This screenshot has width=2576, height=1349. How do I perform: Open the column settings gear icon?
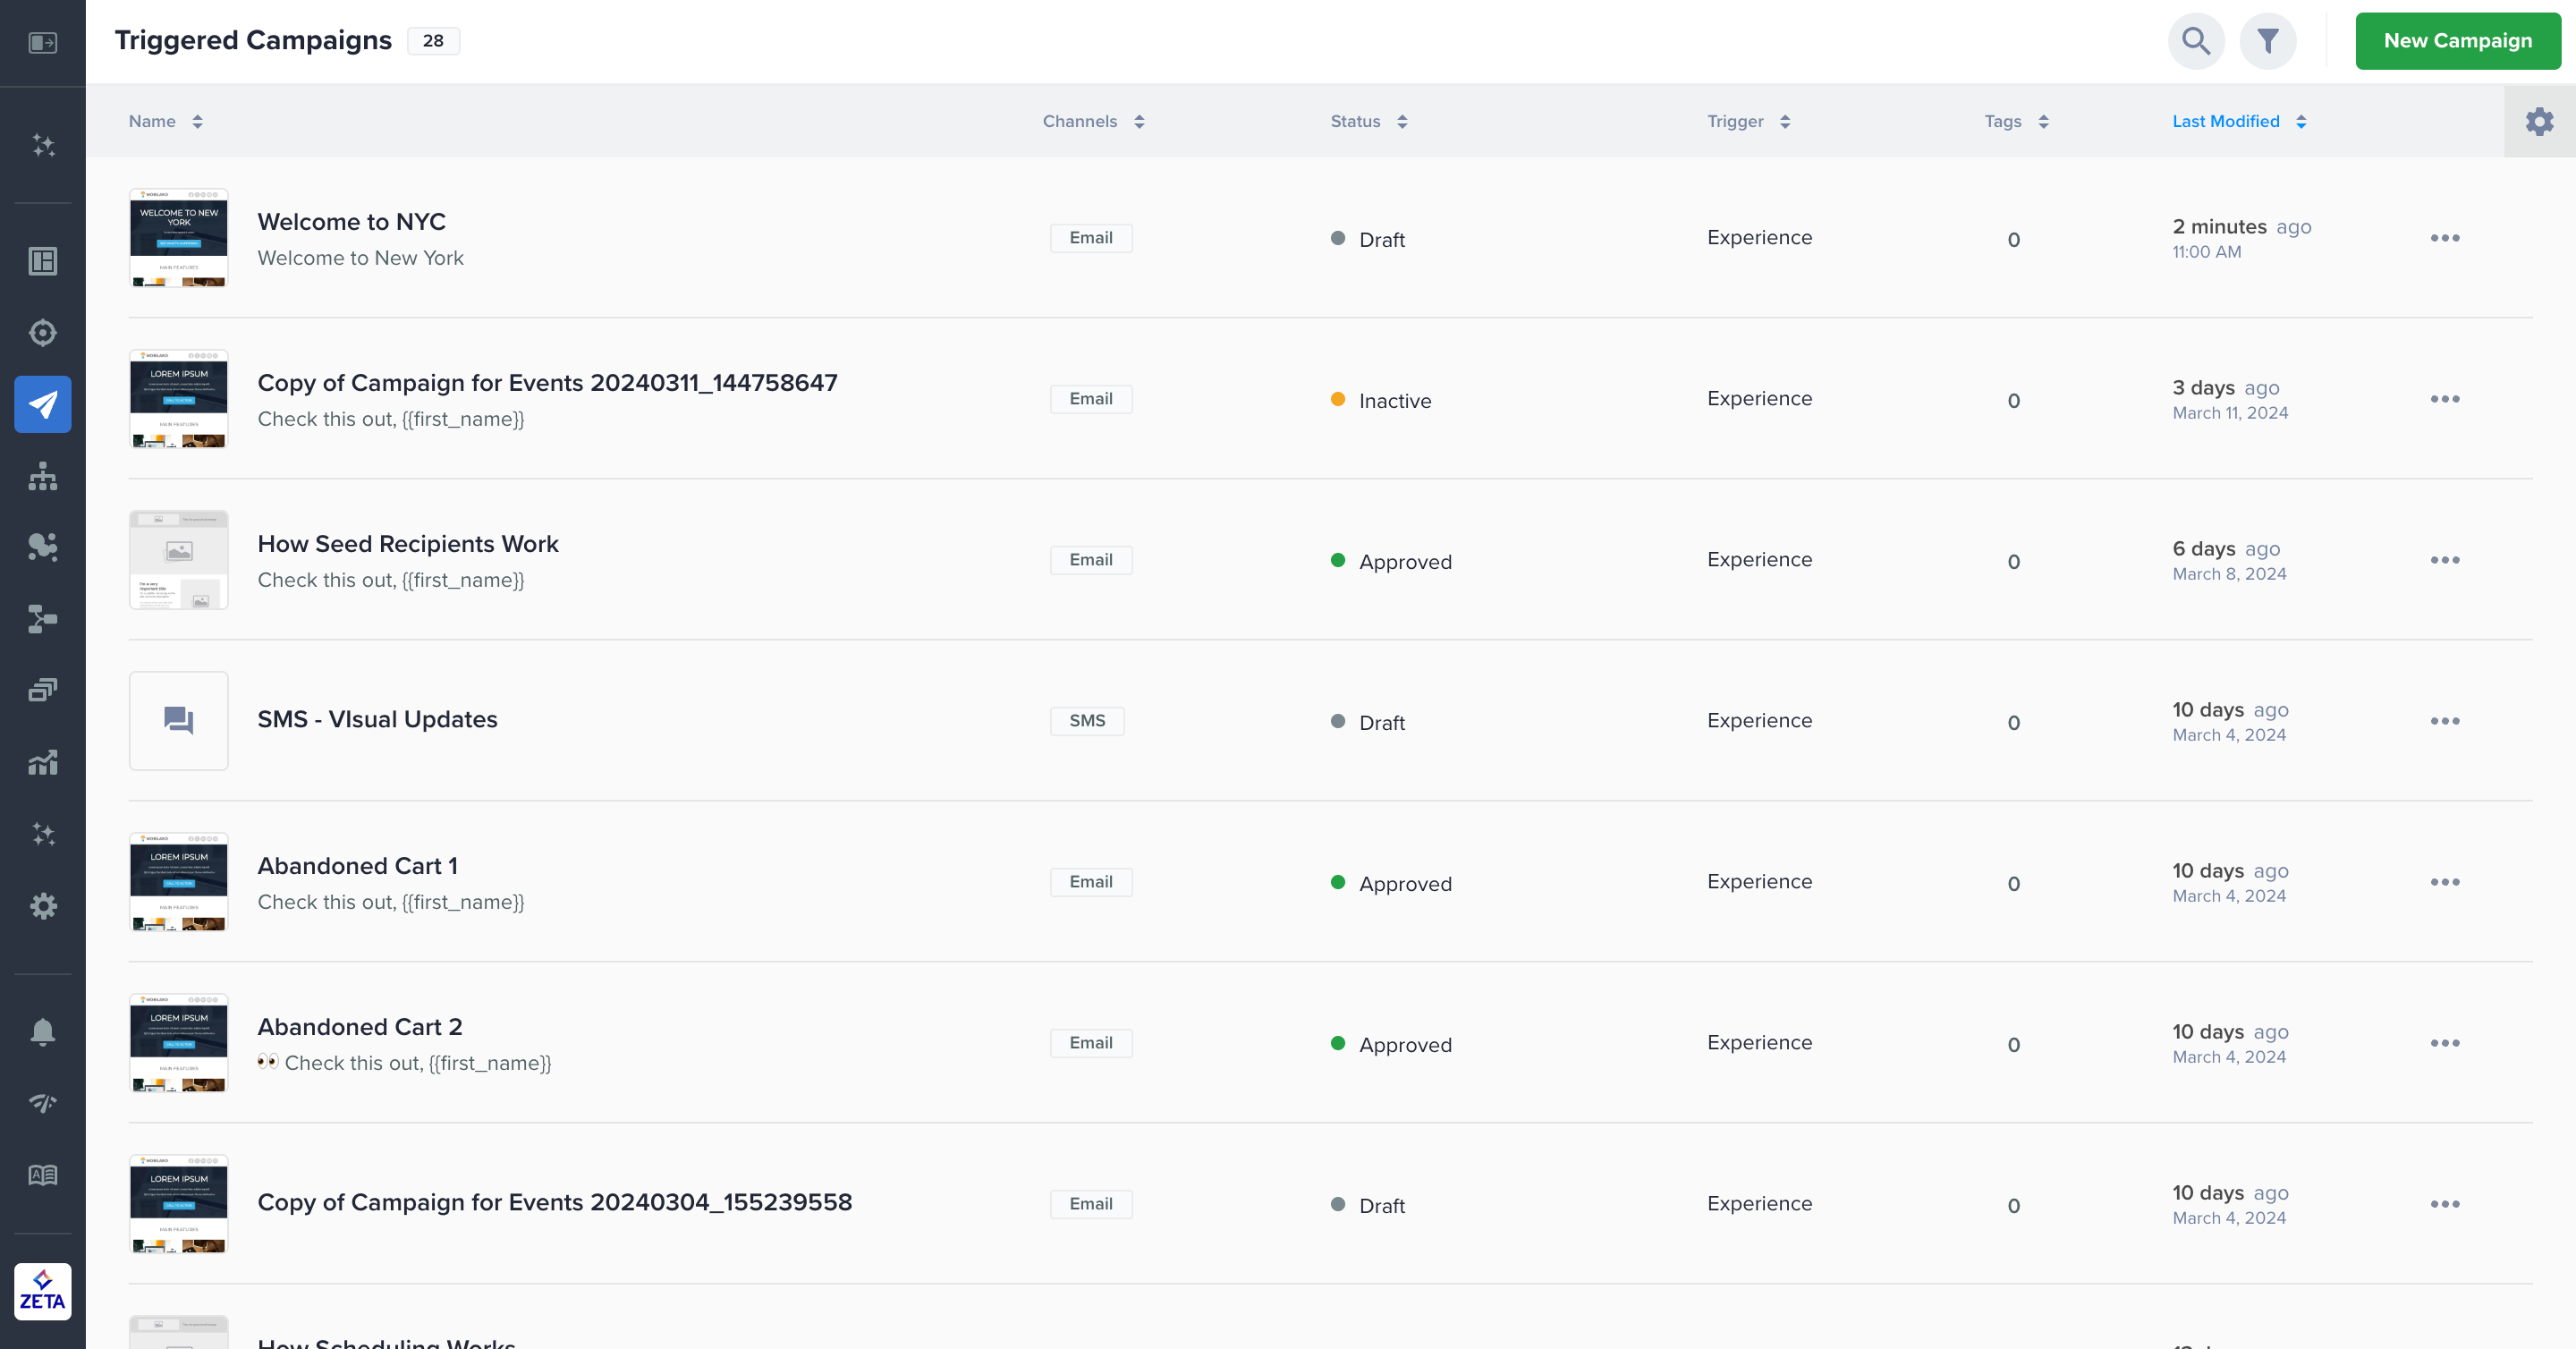click(2539, 122)
